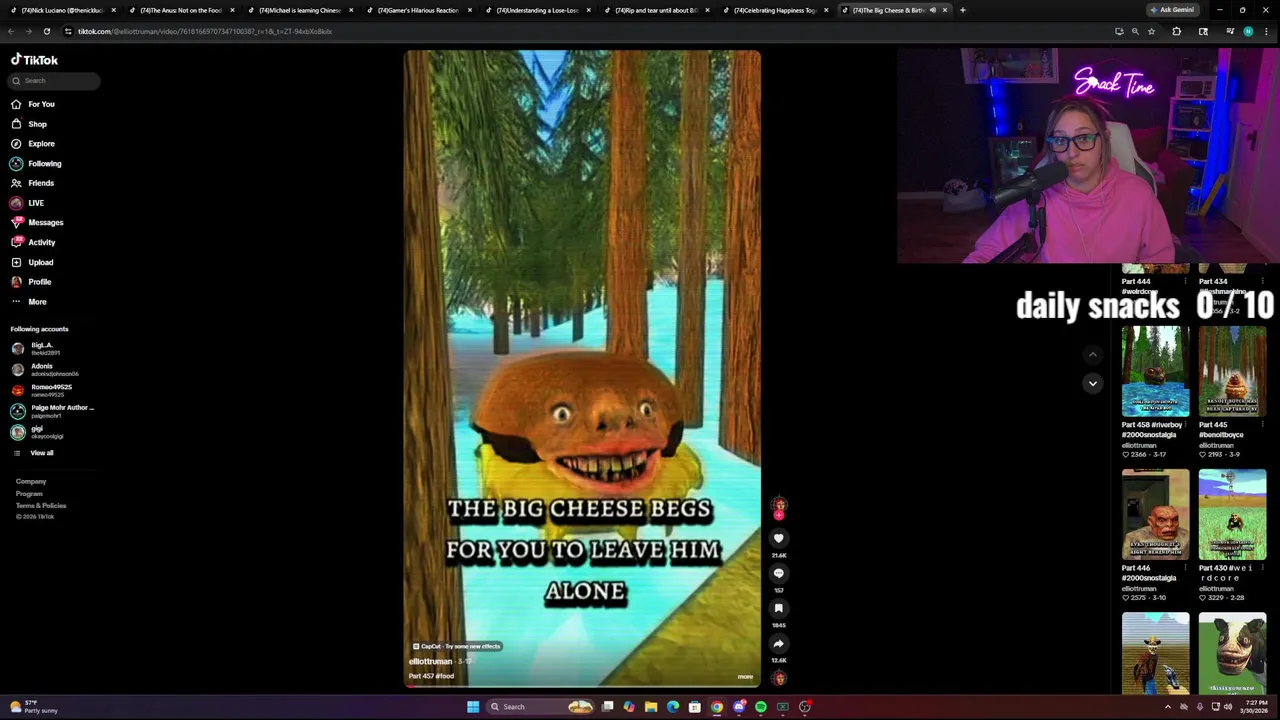1280x720 pixels.
Task: Open the Terms & Policies footer link
Action: tap(41, 505)
